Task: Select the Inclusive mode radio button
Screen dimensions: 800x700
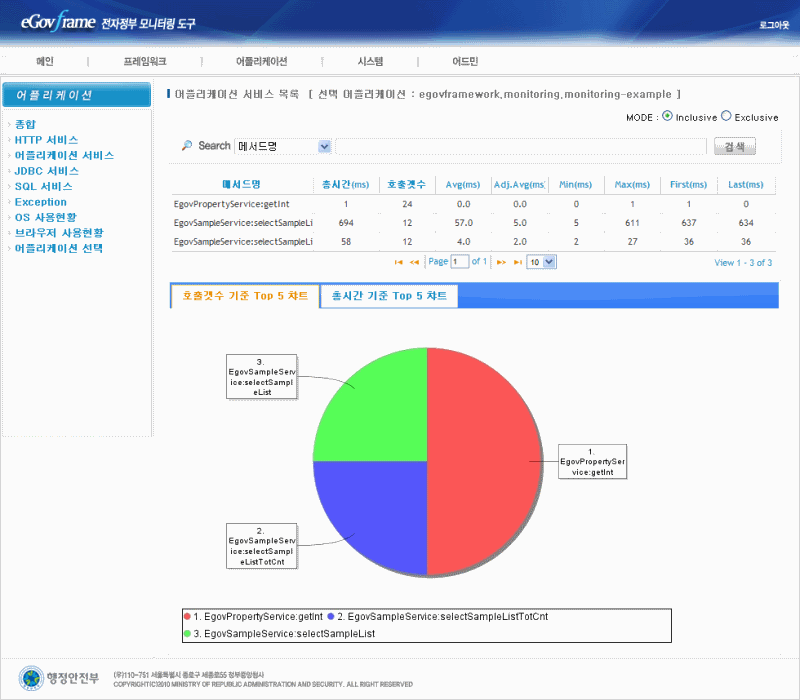Action: click(x=667, y=116)
